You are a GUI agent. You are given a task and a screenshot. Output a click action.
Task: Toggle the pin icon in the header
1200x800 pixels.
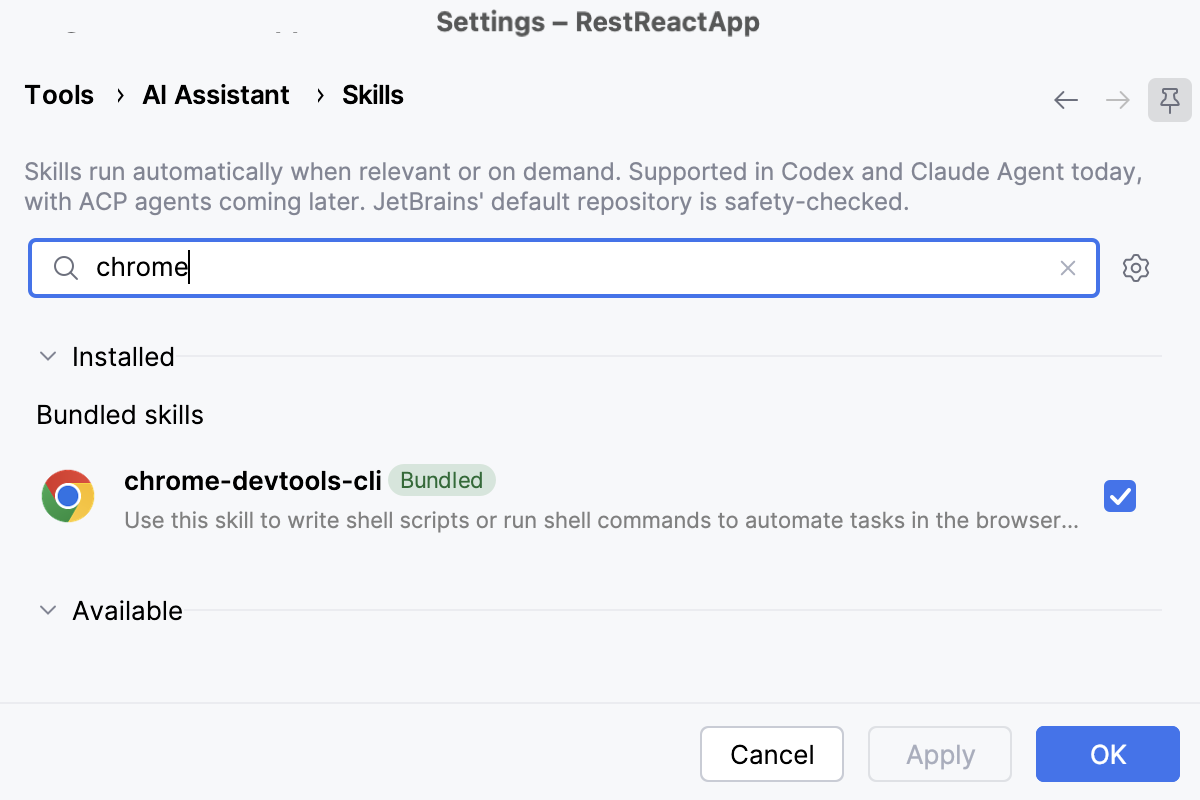point(1169,100)
